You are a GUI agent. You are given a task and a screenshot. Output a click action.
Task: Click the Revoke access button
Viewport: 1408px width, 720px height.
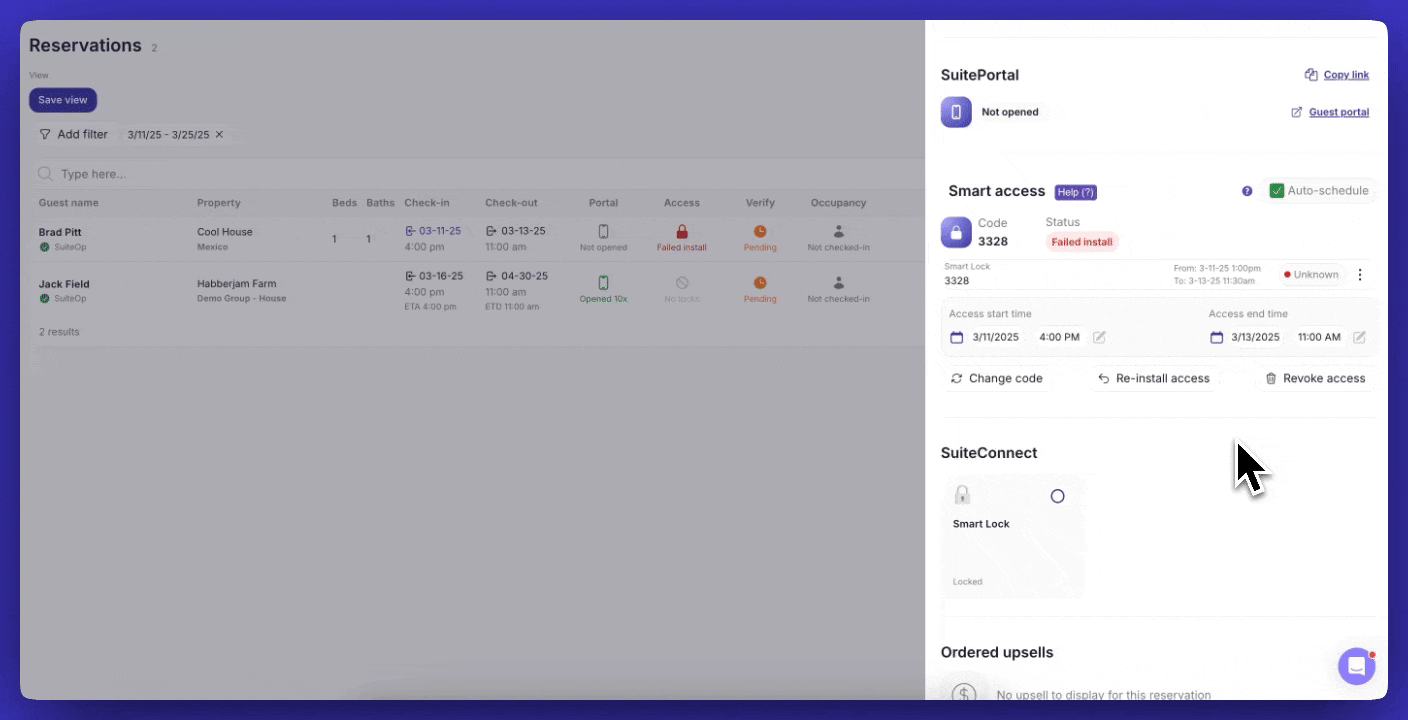pyautogui.click(x=1314, y=379)
